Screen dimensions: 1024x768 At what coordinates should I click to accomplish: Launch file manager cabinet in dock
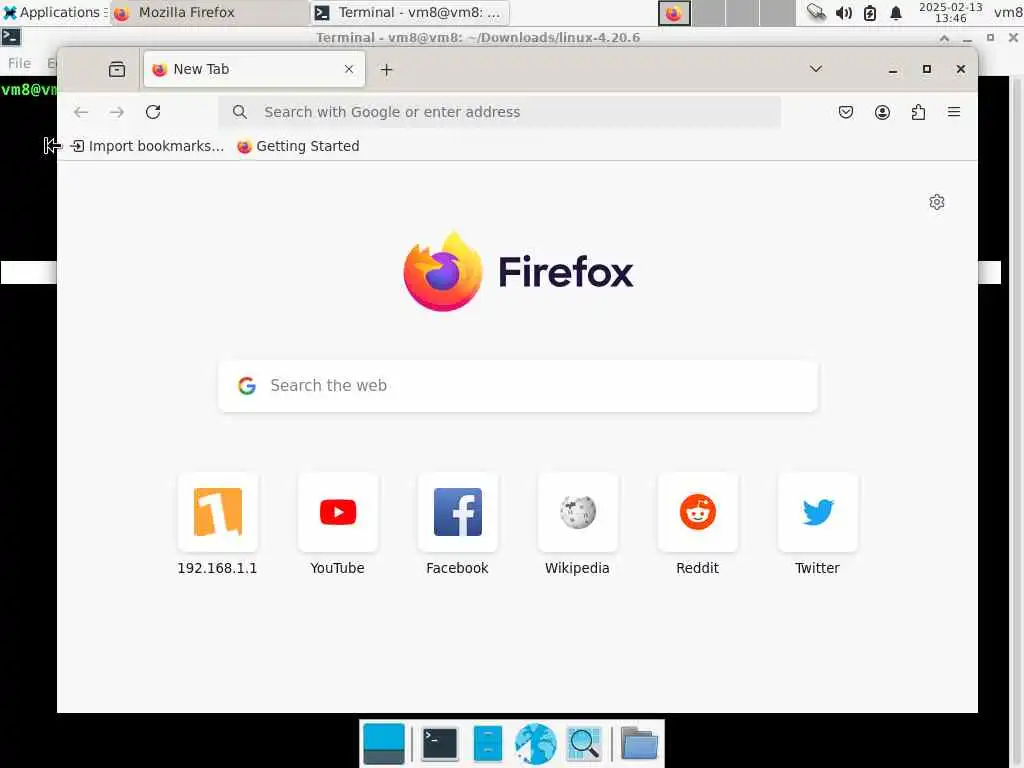488,744
